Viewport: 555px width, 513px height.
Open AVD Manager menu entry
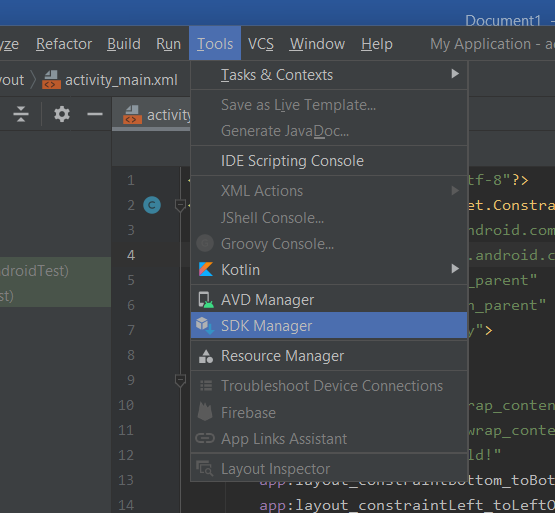[x=329, y=300]
